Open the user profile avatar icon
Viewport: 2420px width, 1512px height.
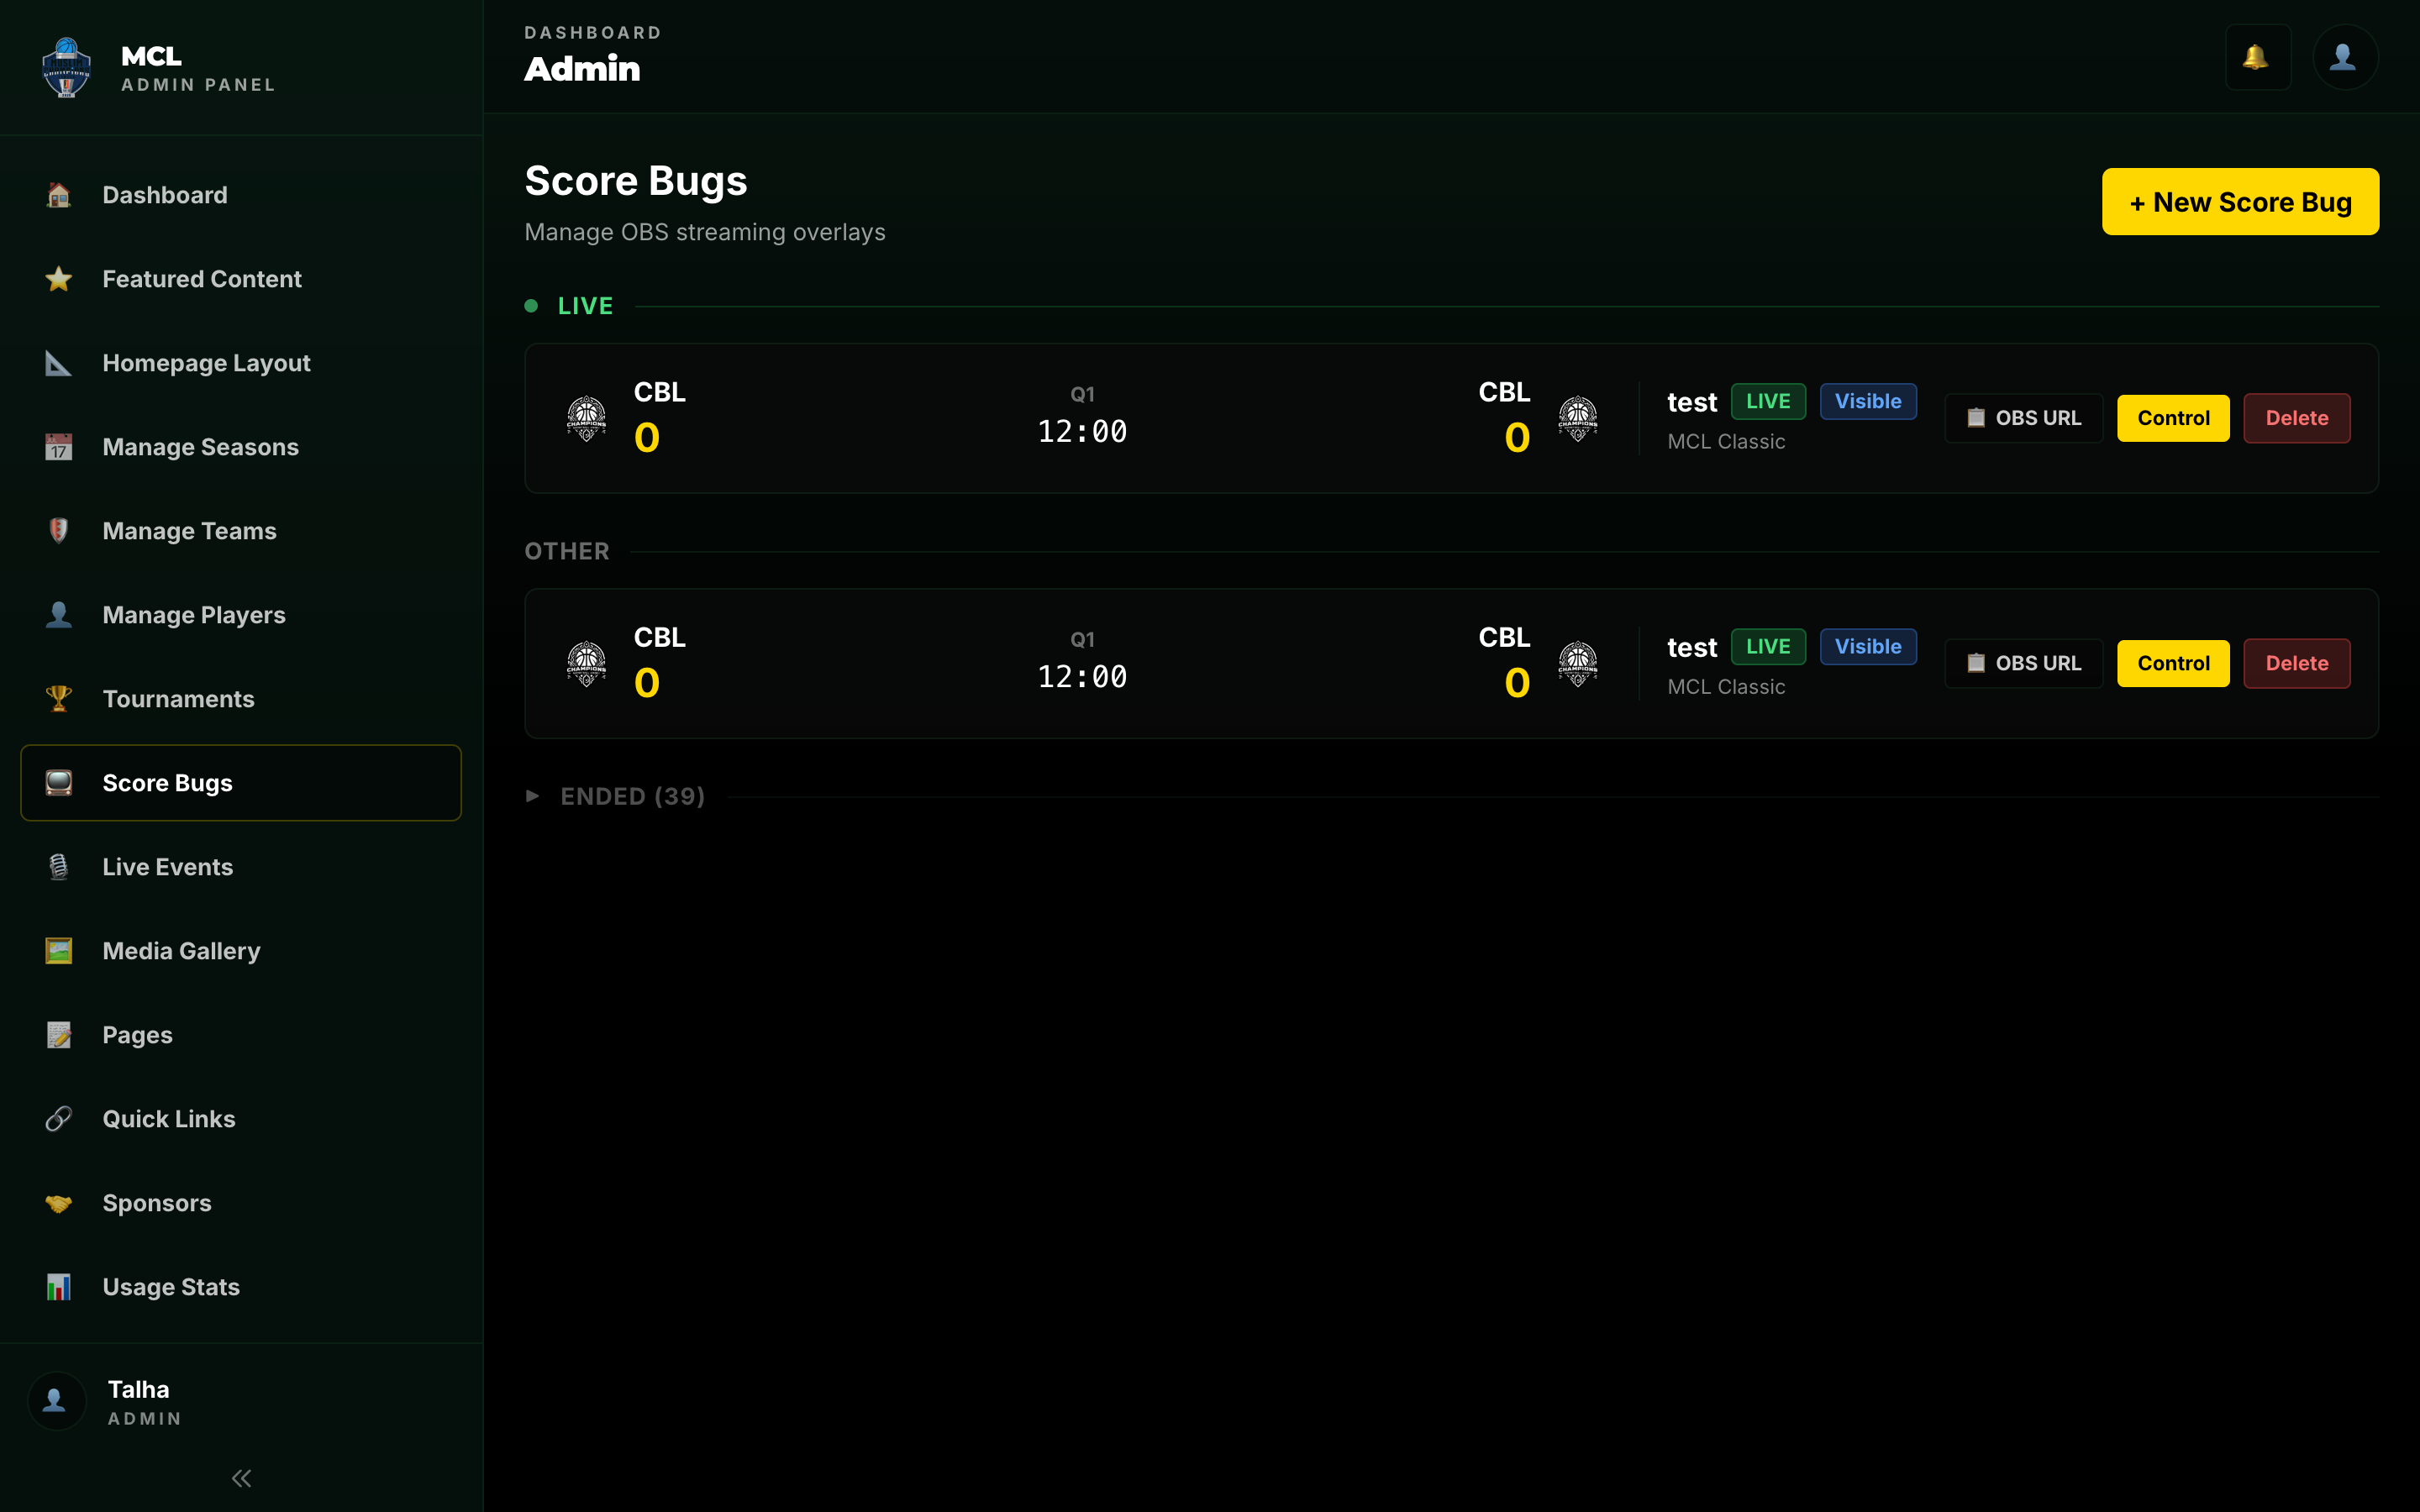[2344, 57]
